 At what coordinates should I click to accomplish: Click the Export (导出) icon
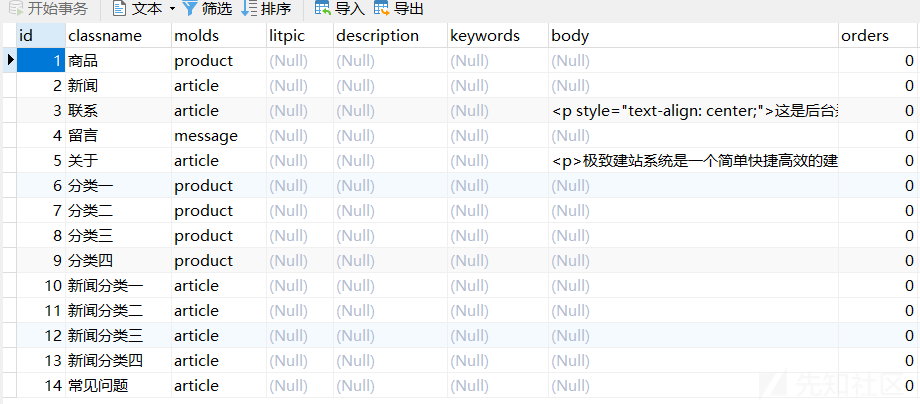click(x=382, y=9)
